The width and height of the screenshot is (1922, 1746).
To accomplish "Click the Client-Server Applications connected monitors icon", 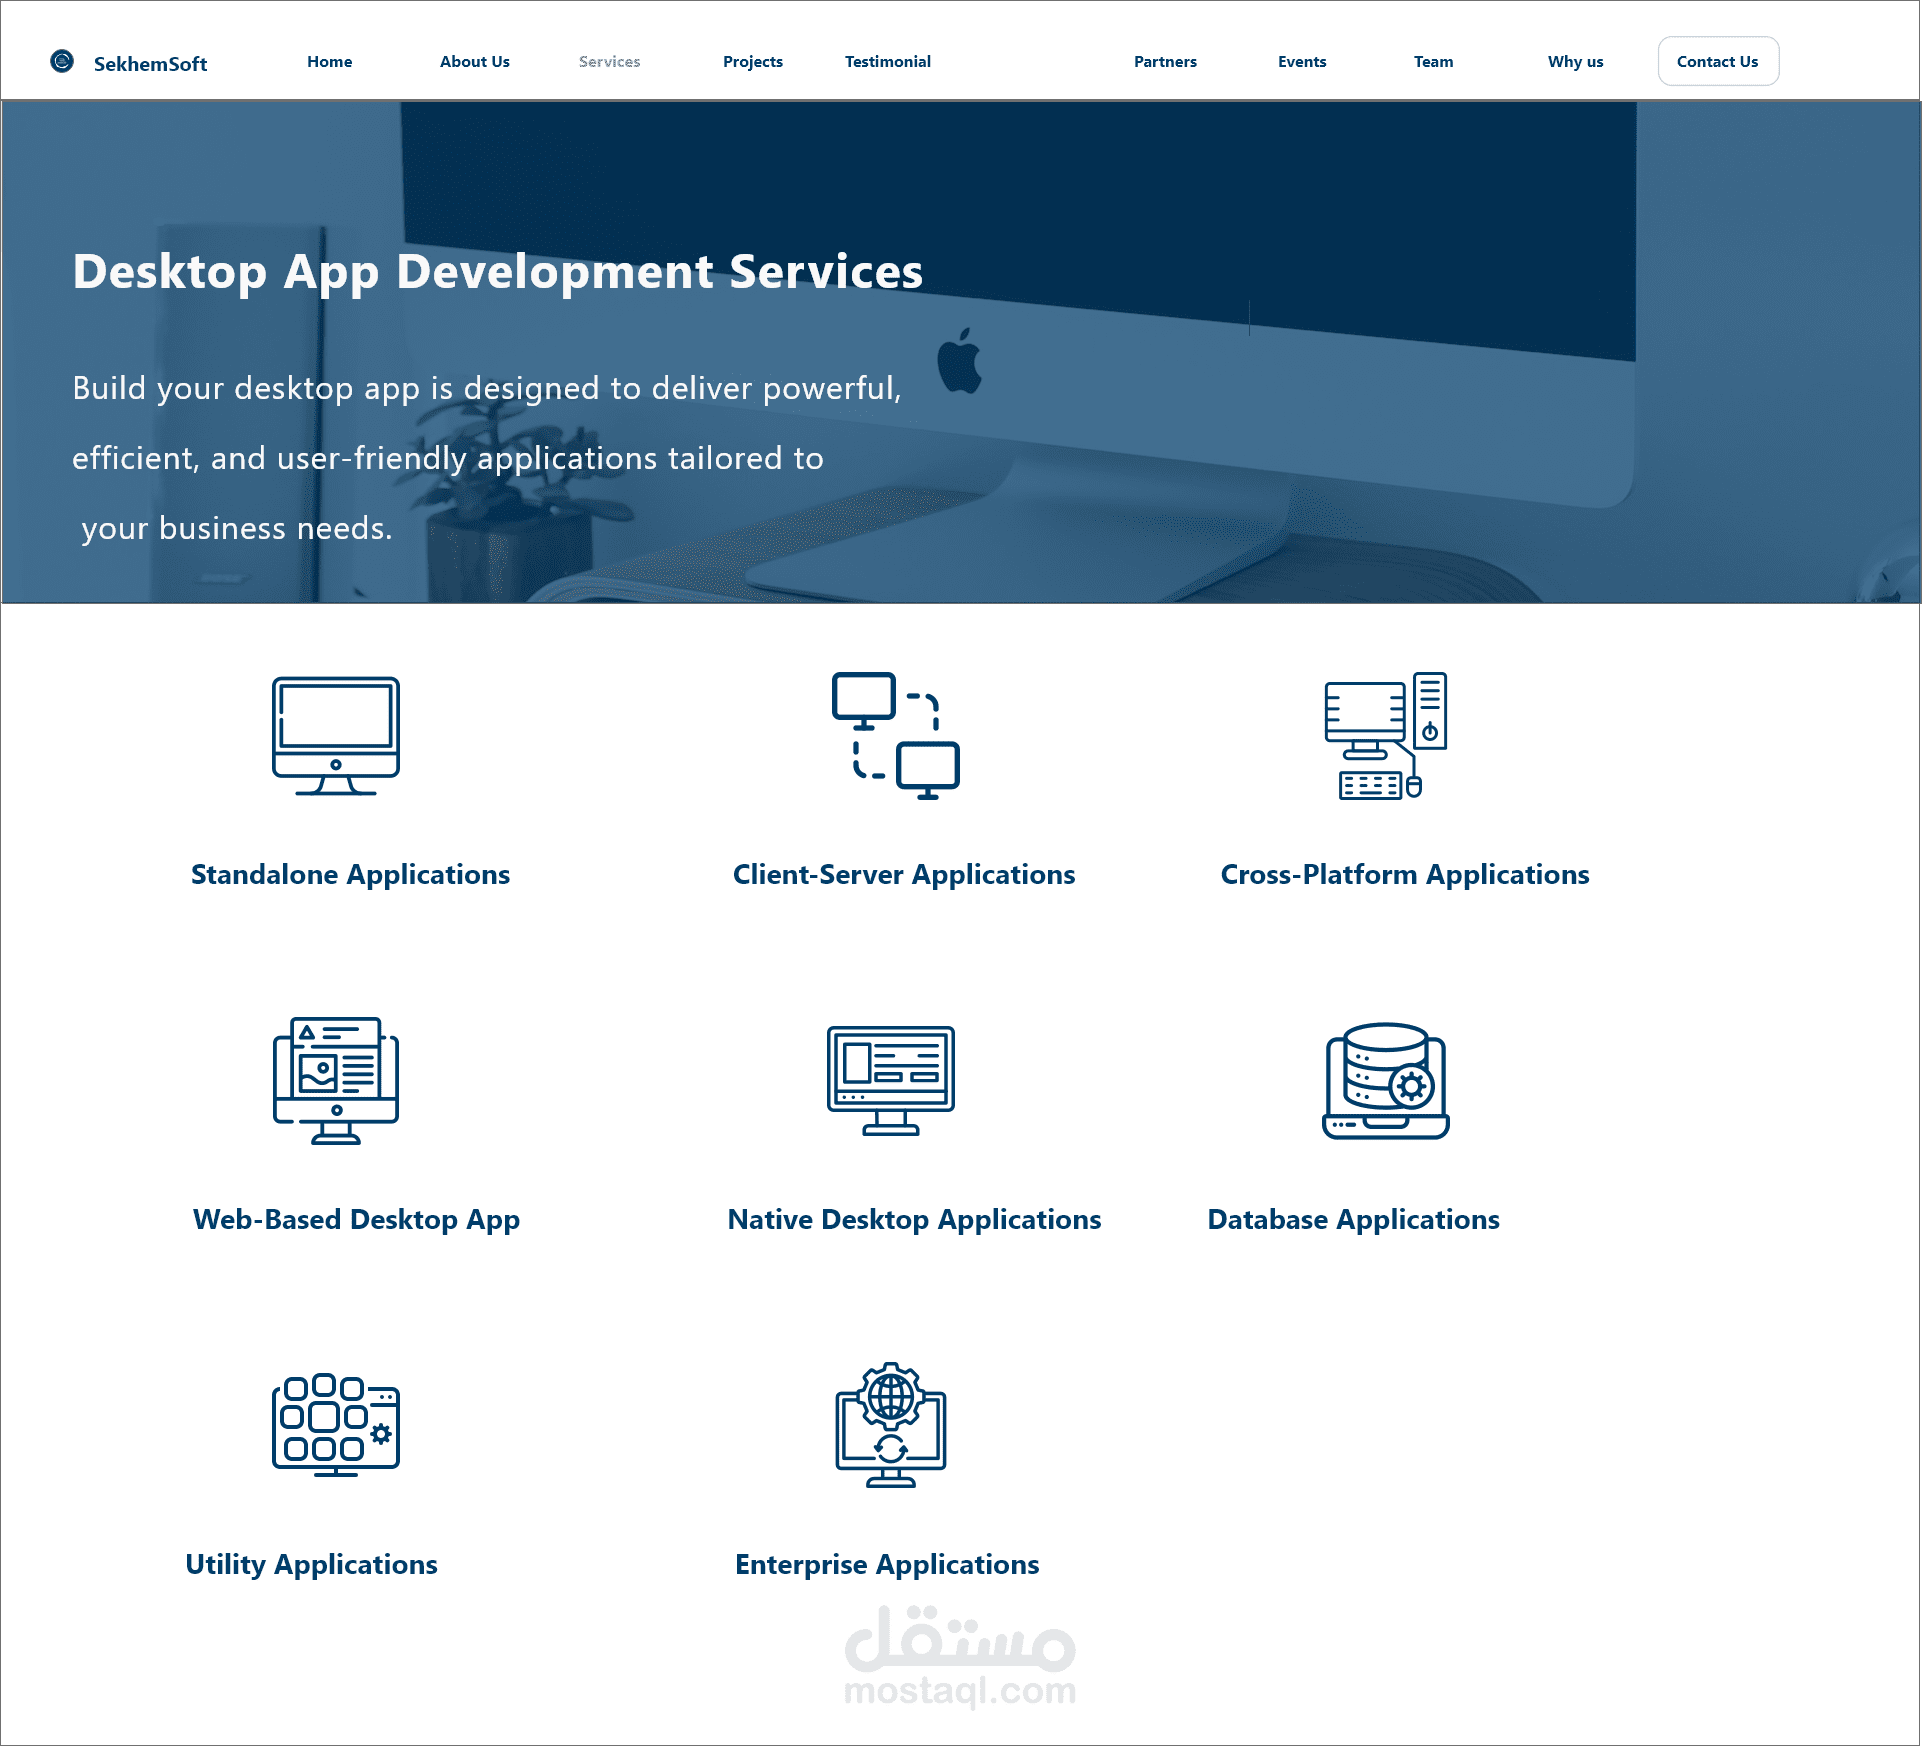I will pyautogui.click(x=895, y=736).
